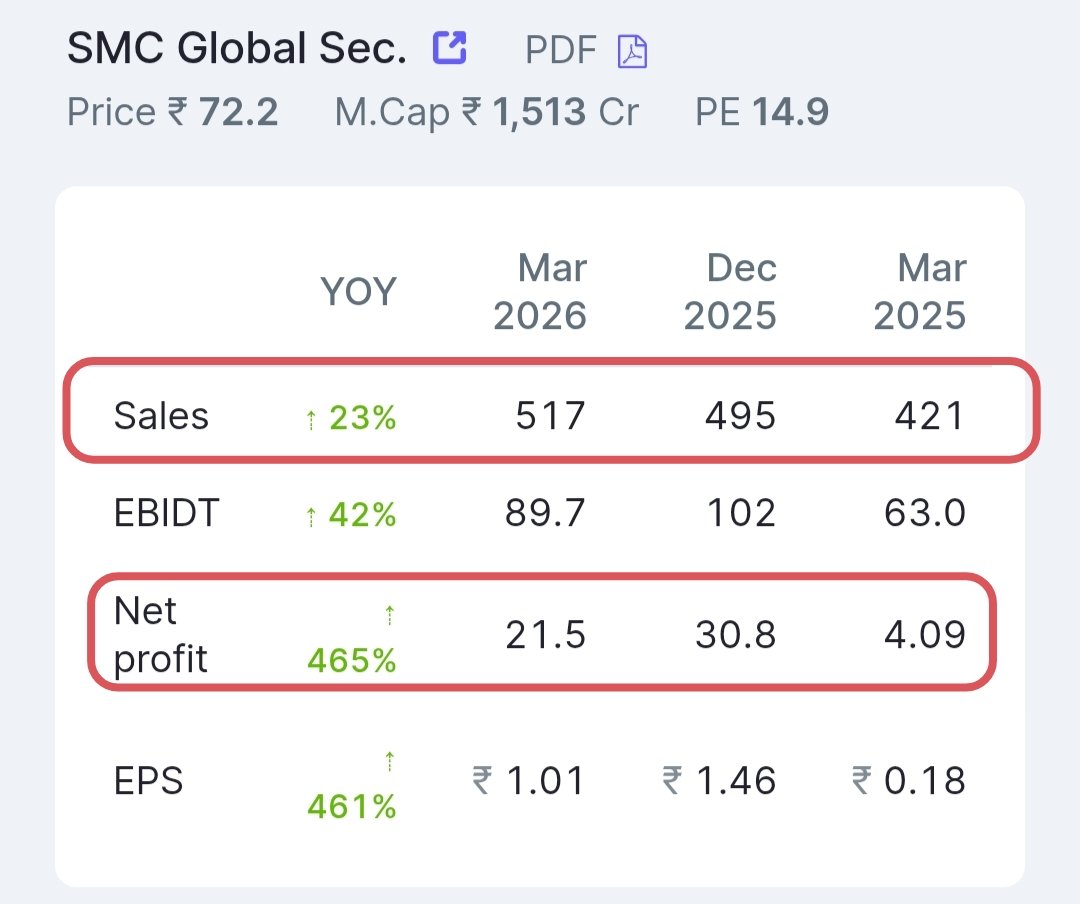1080x904 pixels.
Task: Select the Sales row label
Action: click(x=161, y=416)
